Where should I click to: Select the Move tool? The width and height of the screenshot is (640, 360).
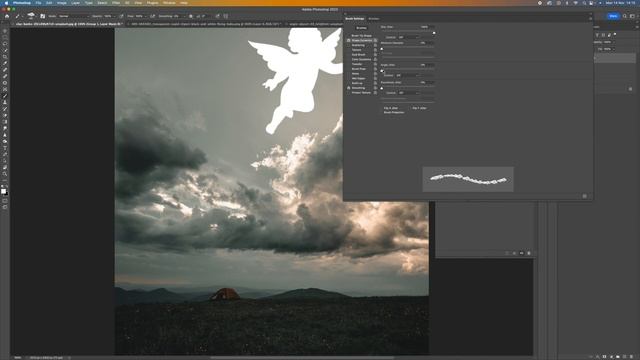[x=5, y=31]
